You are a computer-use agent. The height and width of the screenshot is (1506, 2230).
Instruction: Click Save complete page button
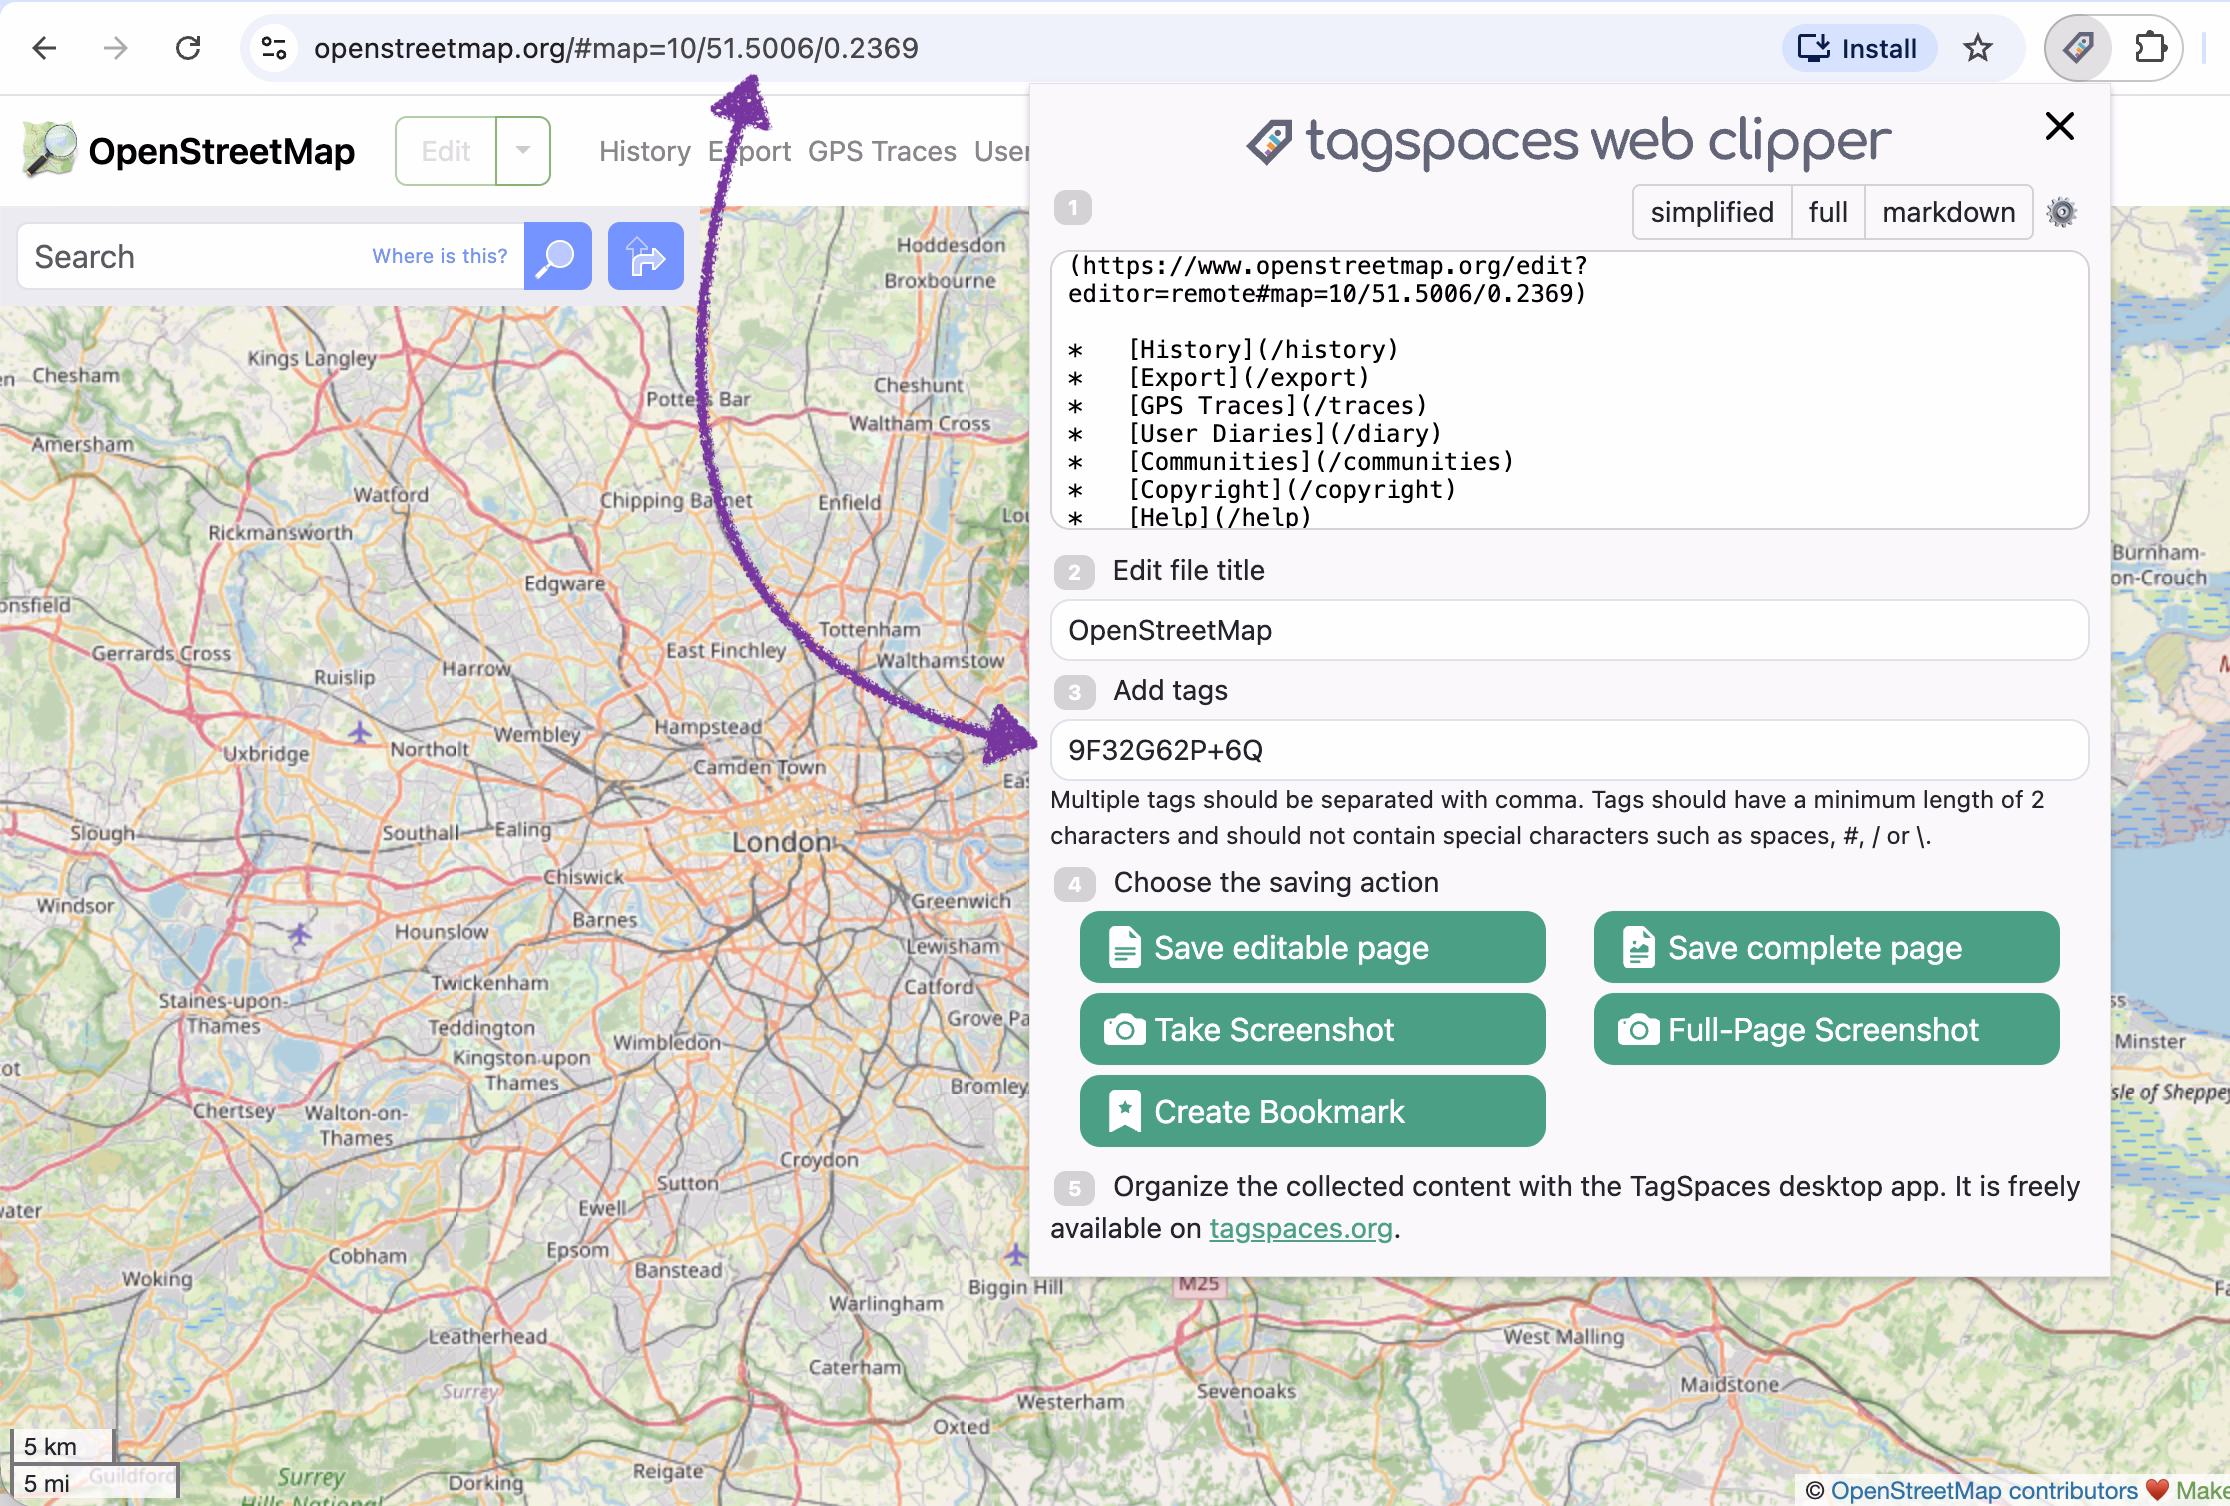pyautogui.click(x=1826, y=947)
